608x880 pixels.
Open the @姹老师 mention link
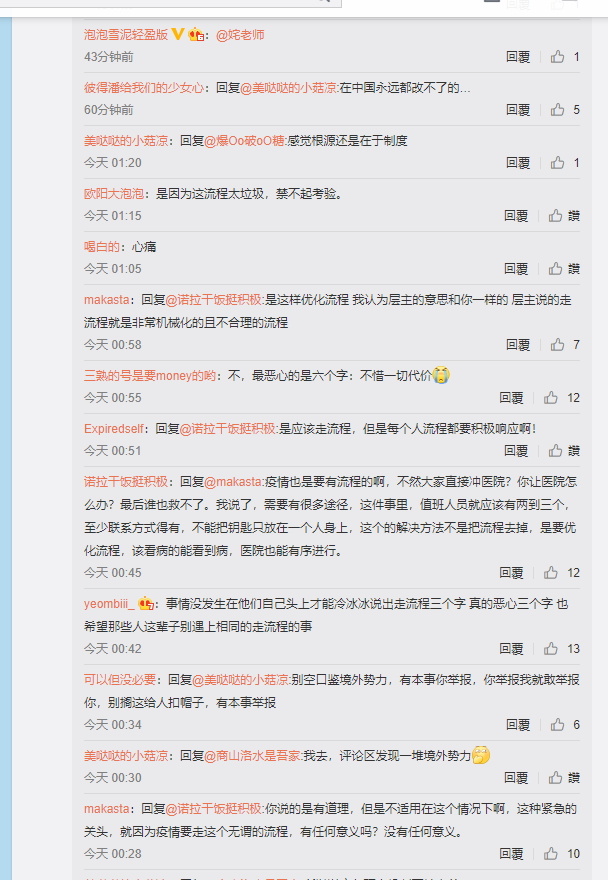click(240, 35)
